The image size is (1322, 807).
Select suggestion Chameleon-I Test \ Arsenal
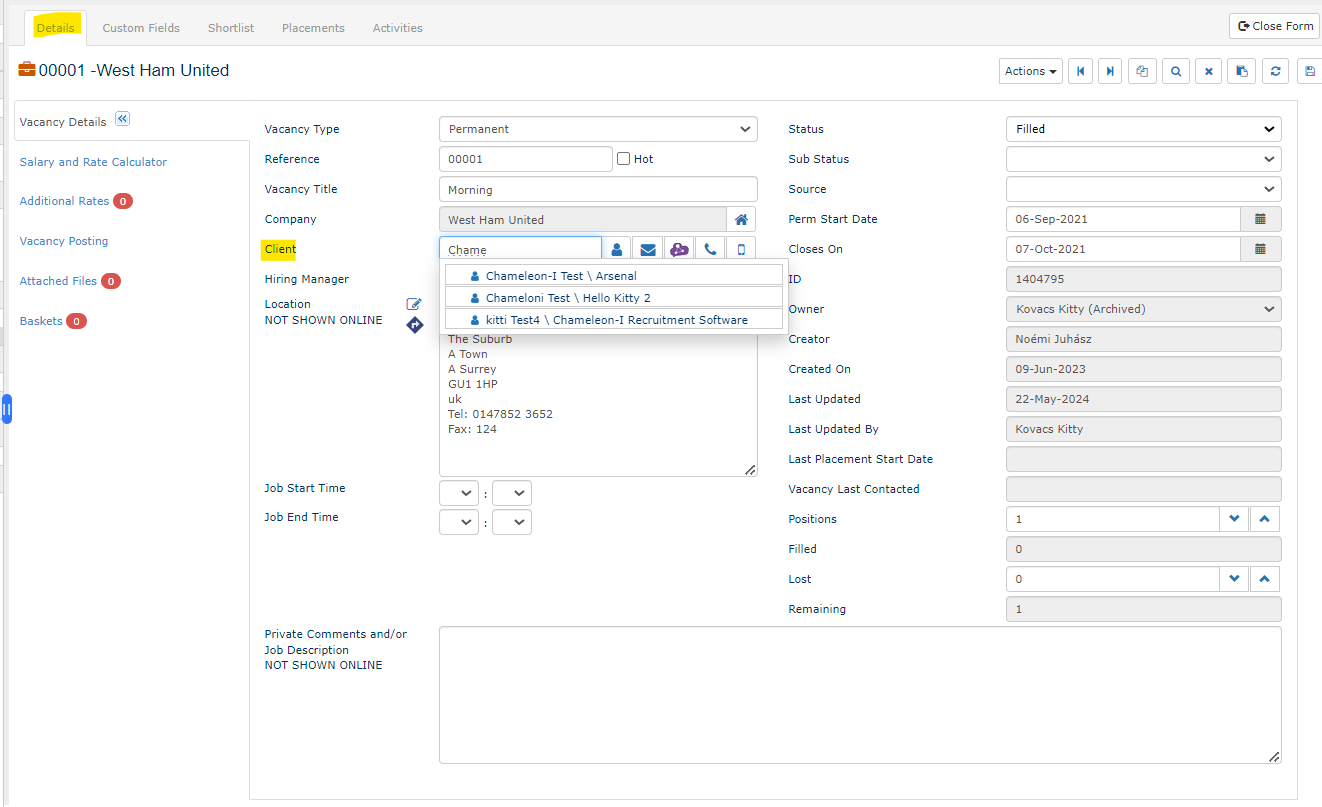pos(614,275)
